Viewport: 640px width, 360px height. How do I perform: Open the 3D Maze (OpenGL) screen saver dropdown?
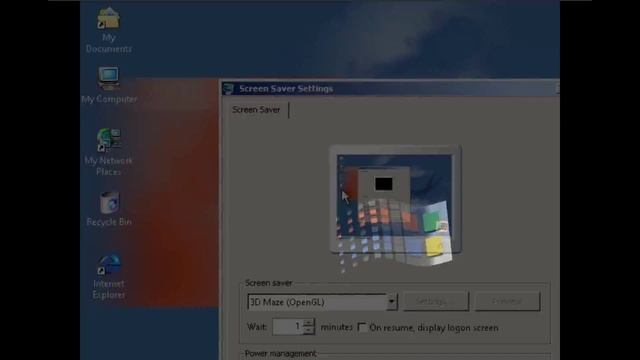tap(391, 302)
